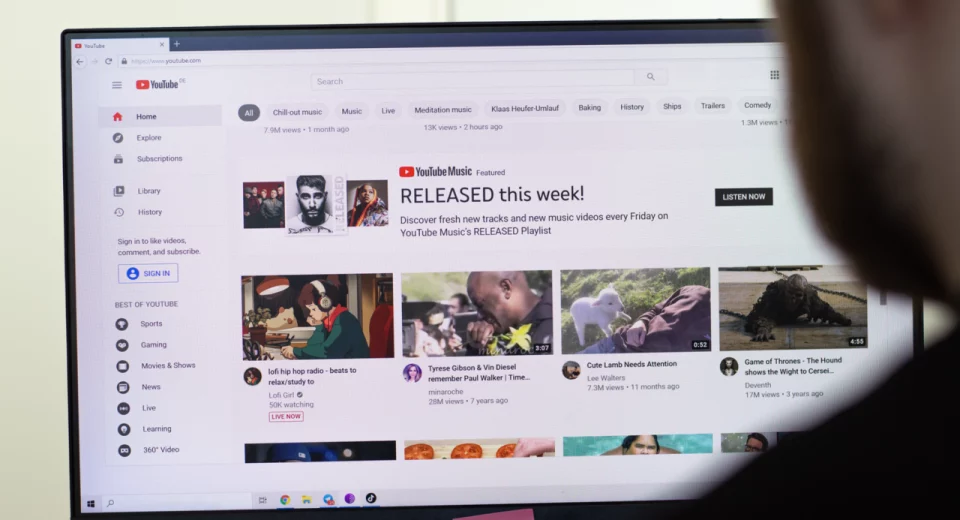The height and width of the screenshot is (520, 960).
Task: Open the Paul Walker tribute thumbnail
Action: pos(477,313)
